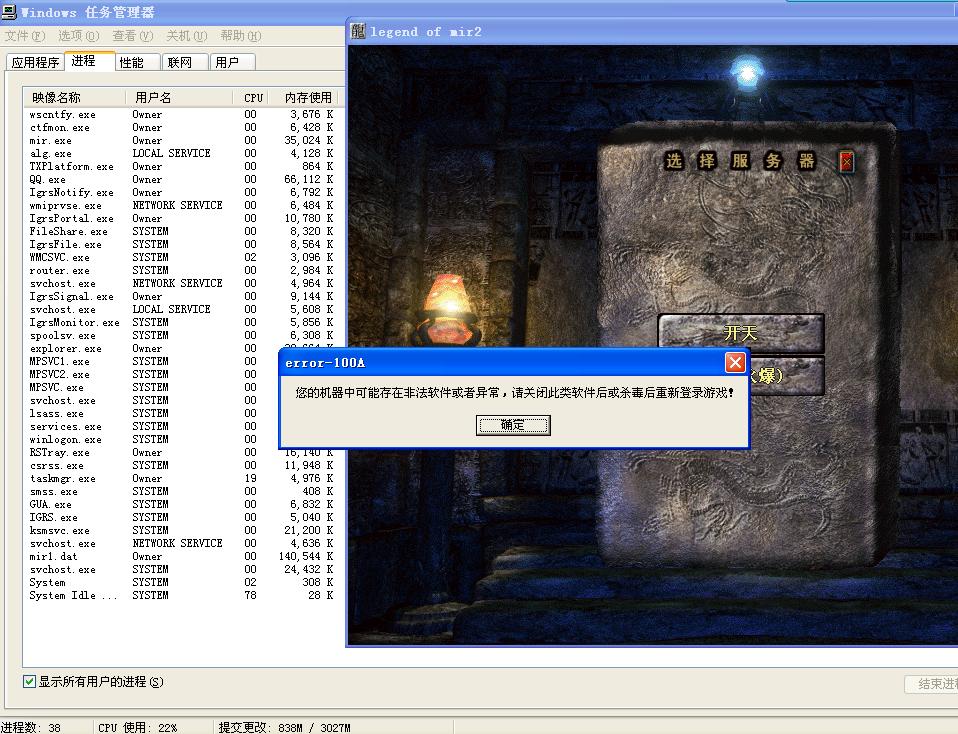Select the System Idle process row

[181, 595]
